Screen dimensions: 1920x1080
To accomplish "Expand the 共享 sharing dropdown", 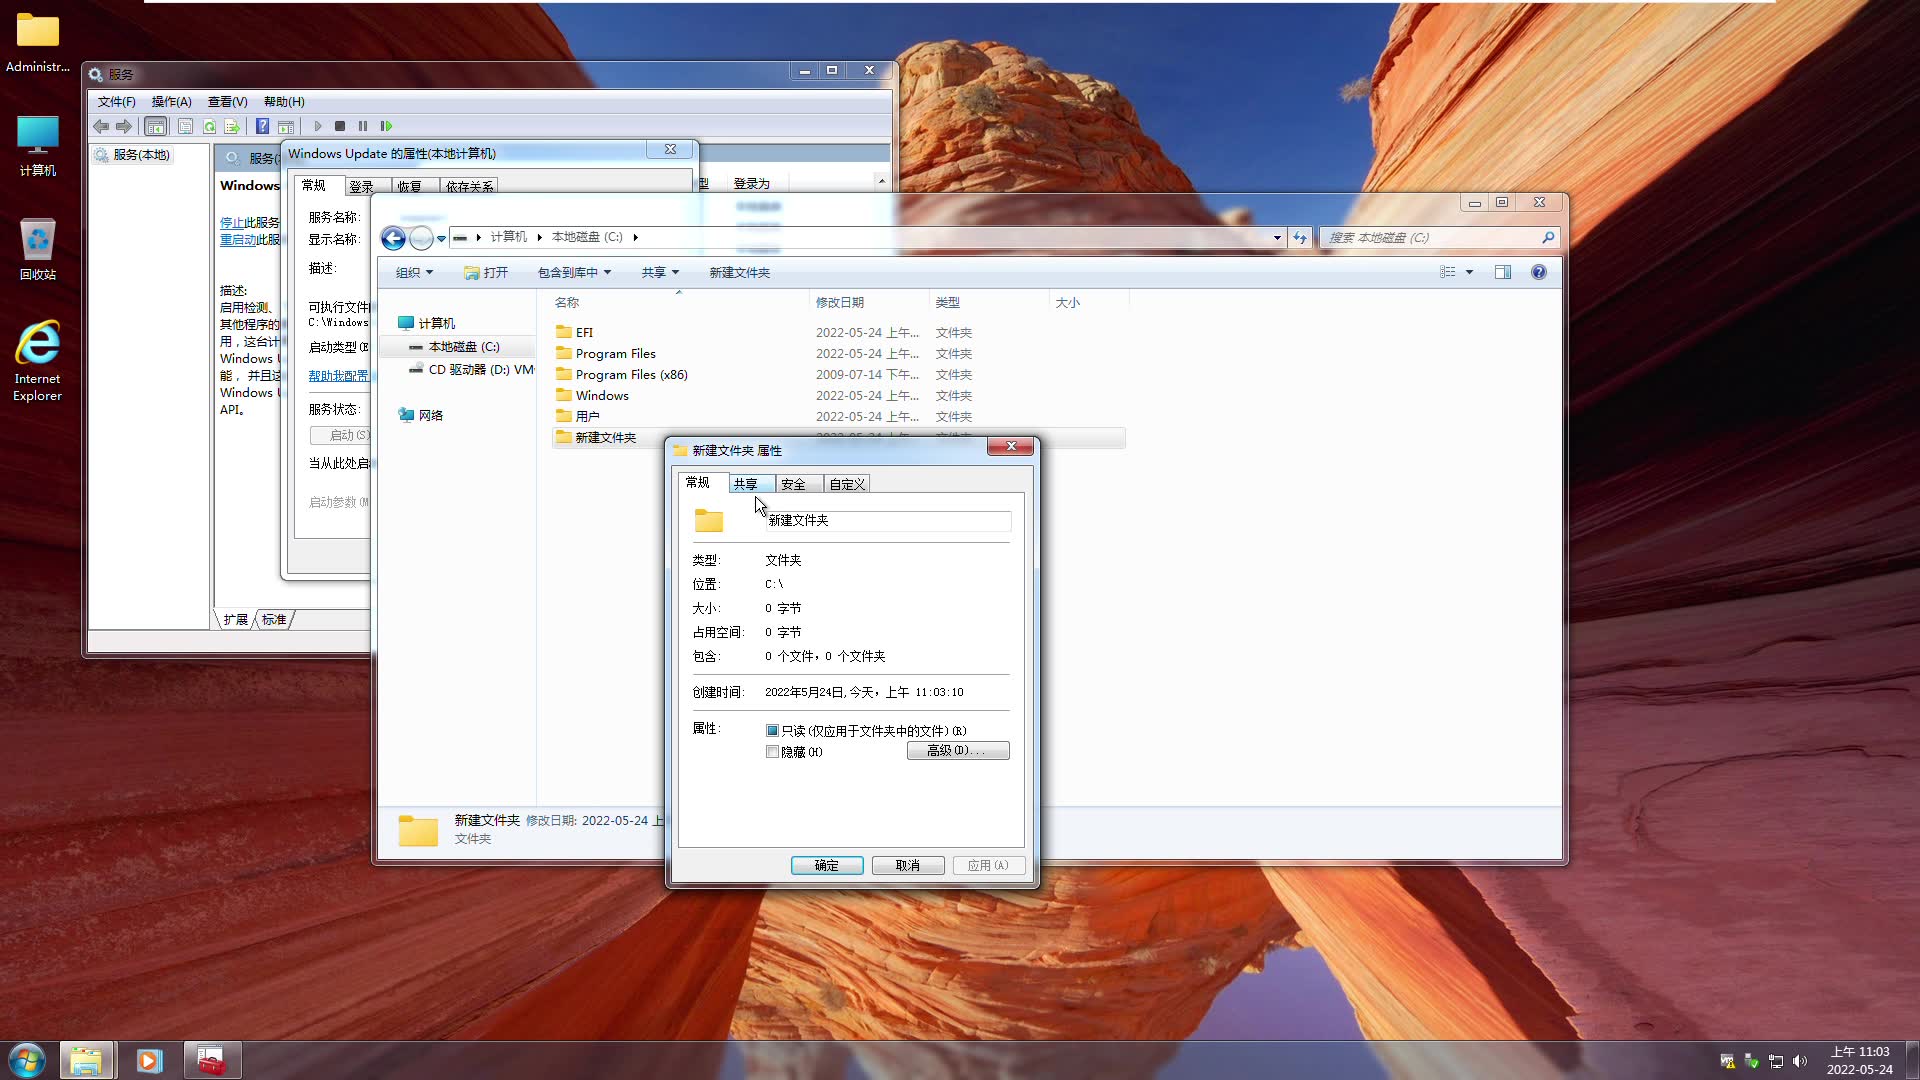I will 659,271.
